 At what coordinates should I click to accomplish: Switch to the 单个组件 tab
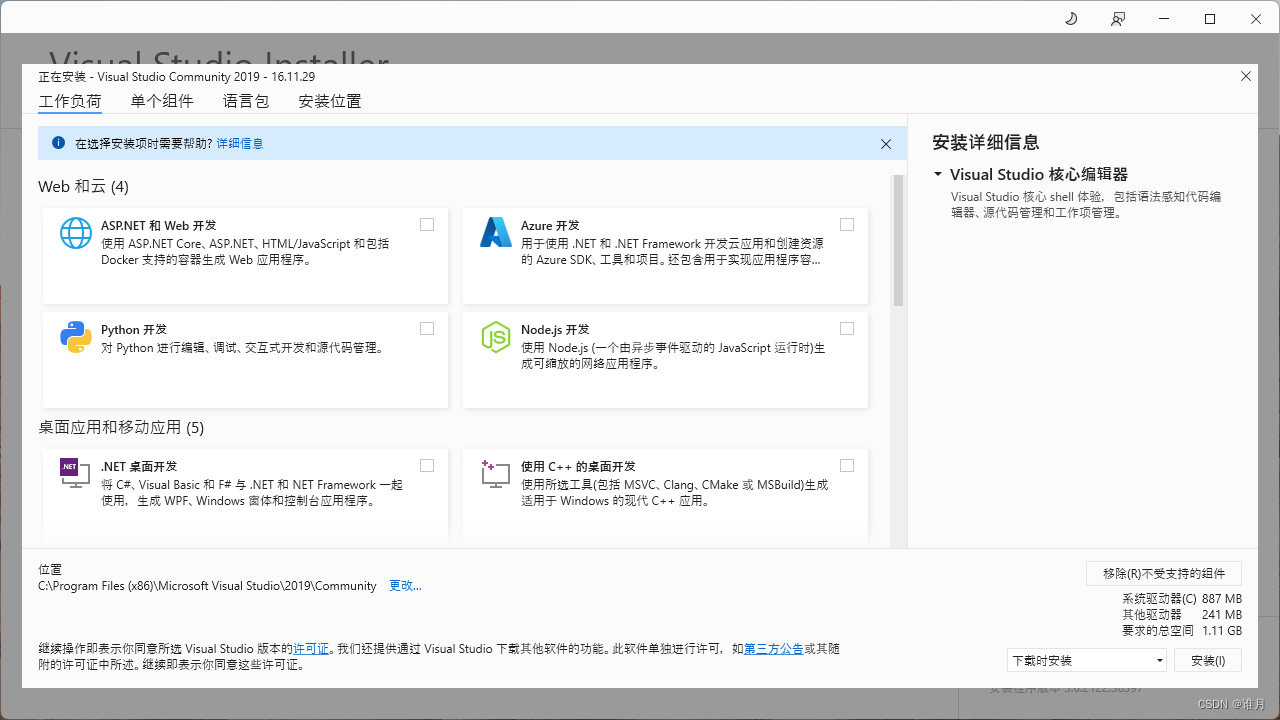coord(162,101)
